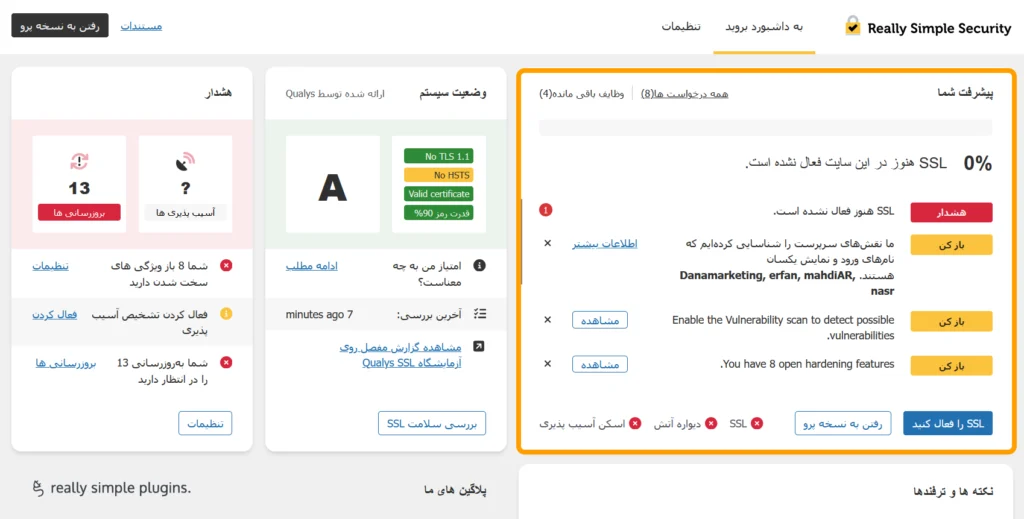Click the blue 'SSL را فعال کنید' button

coord(947,423)
